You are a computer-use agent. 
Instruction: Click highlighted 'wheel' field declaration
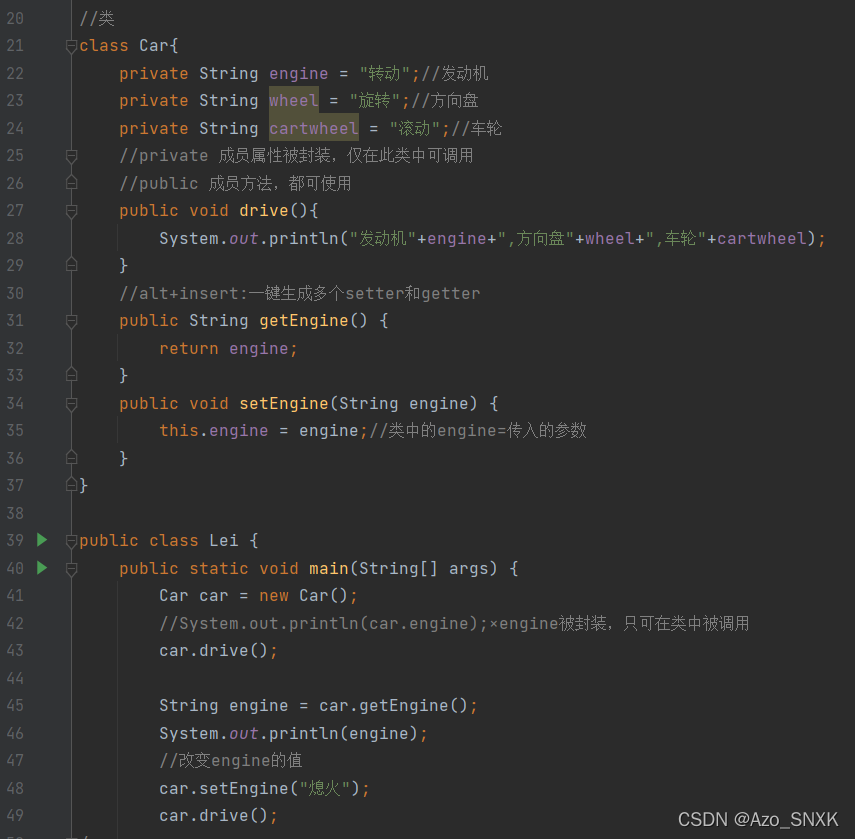[x=293, y=100]
